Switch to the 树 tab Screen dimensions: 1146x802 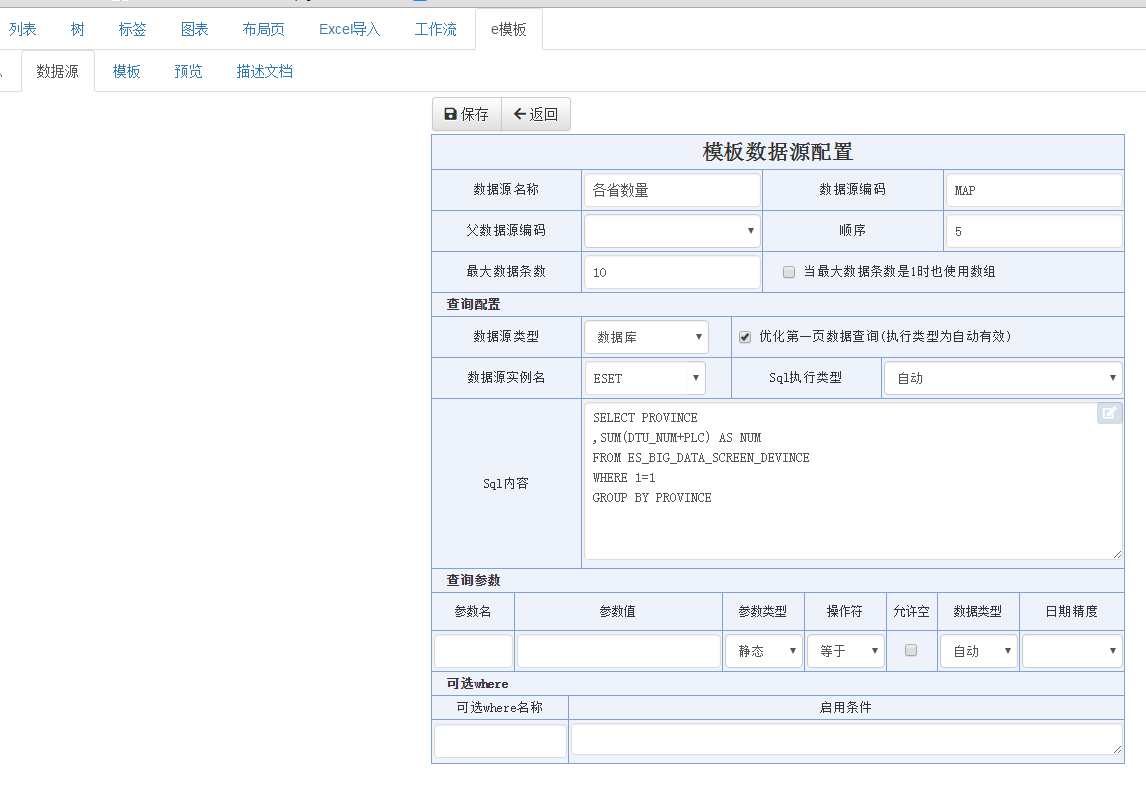[77, 29]
